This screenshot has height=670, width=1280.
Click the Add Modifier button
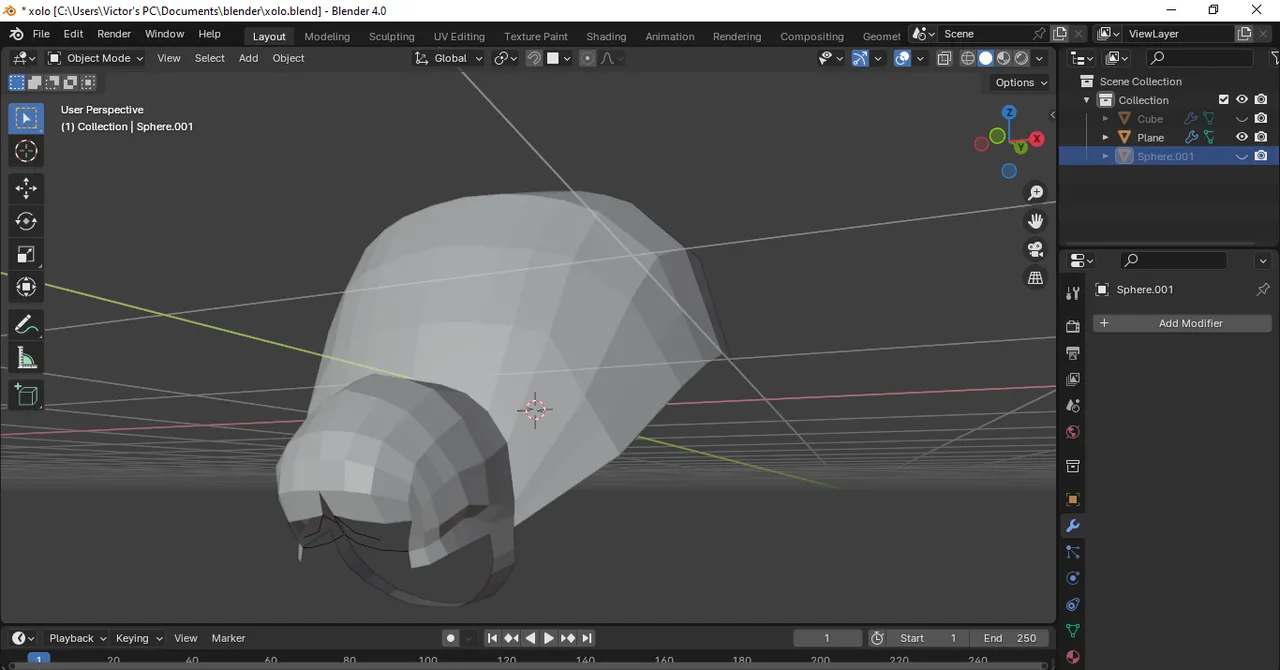click(1182, 323)
